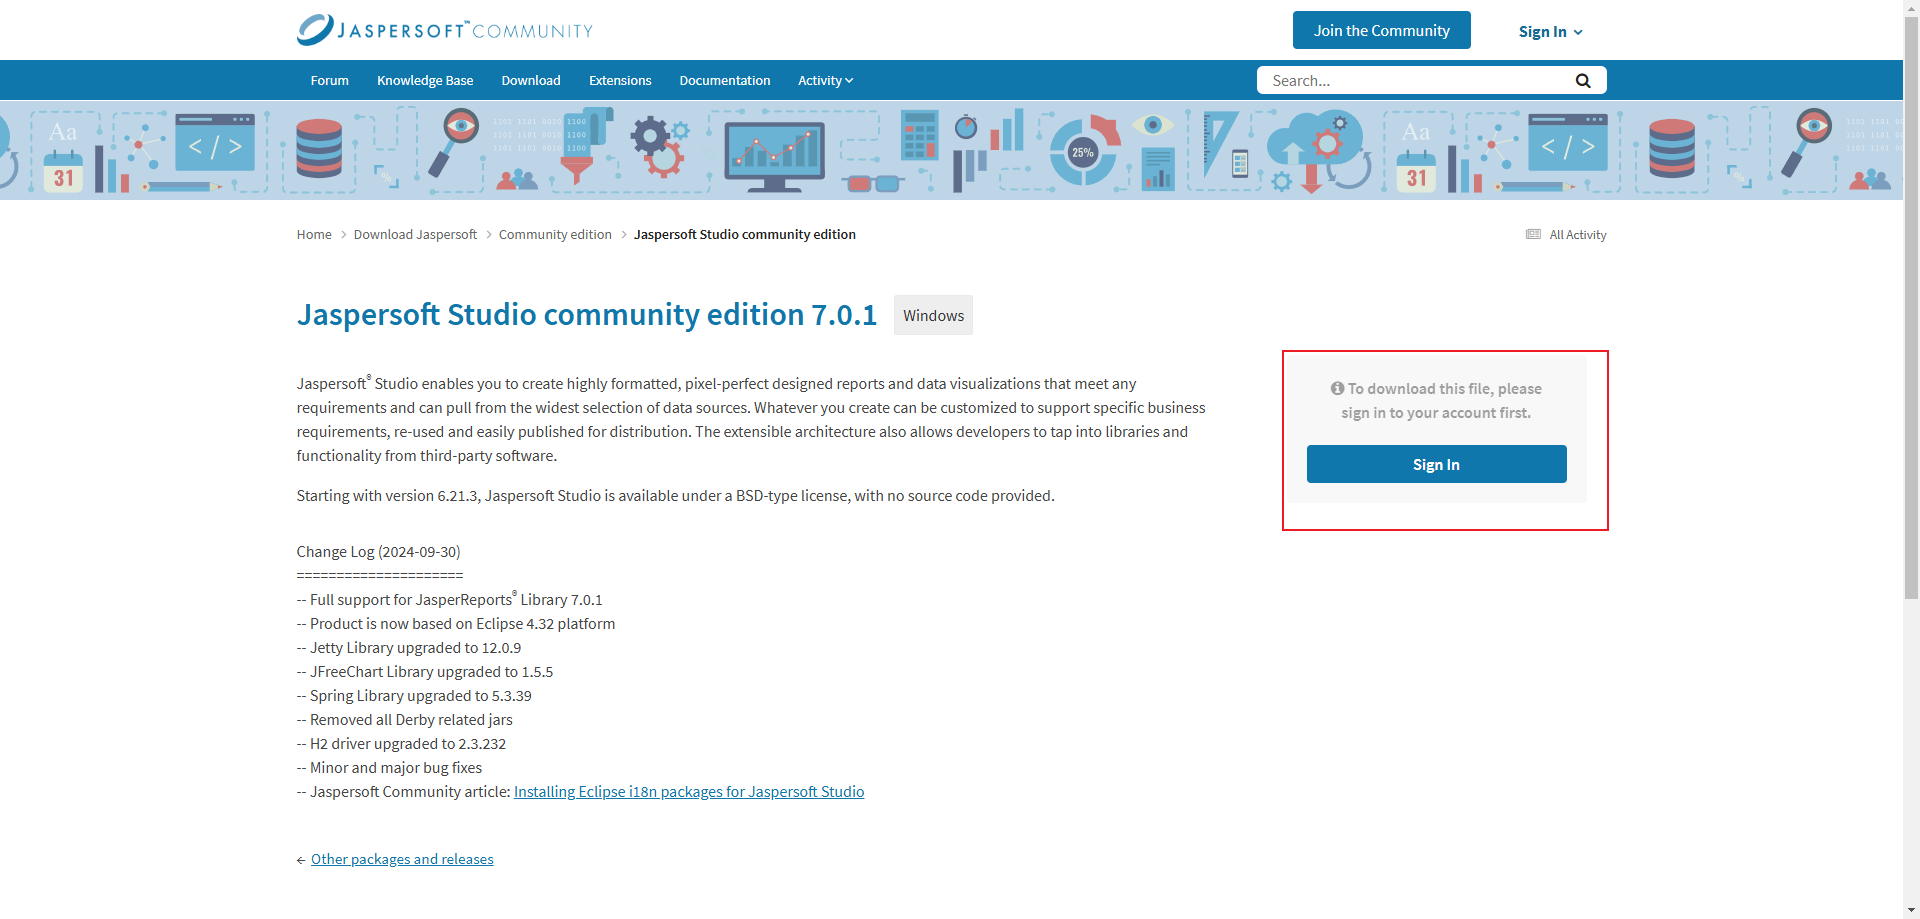The width and height of the screenshot is (1920, 919).
Task: Click the Change Log (2024-09-30) text
Action: point(378,552)
